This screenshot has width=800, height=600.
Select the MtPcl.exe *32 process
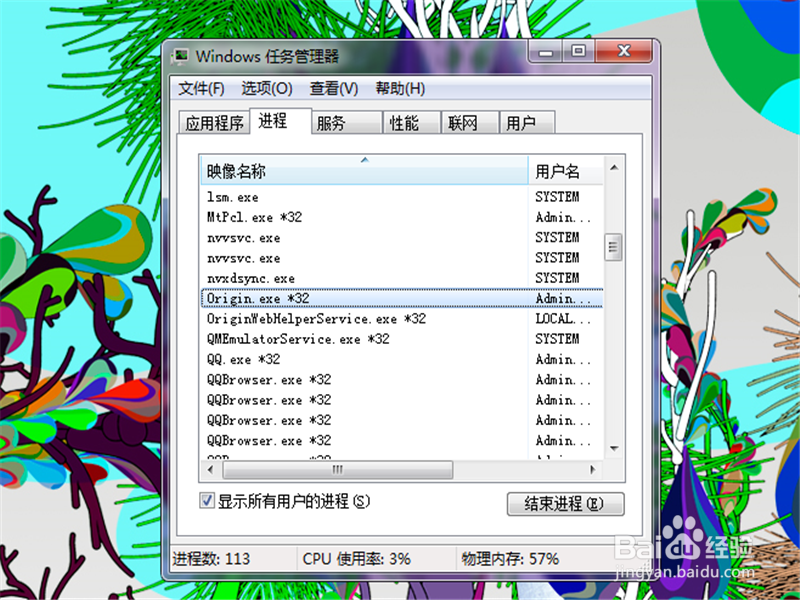pyautogui.click(x=402, y=217)
